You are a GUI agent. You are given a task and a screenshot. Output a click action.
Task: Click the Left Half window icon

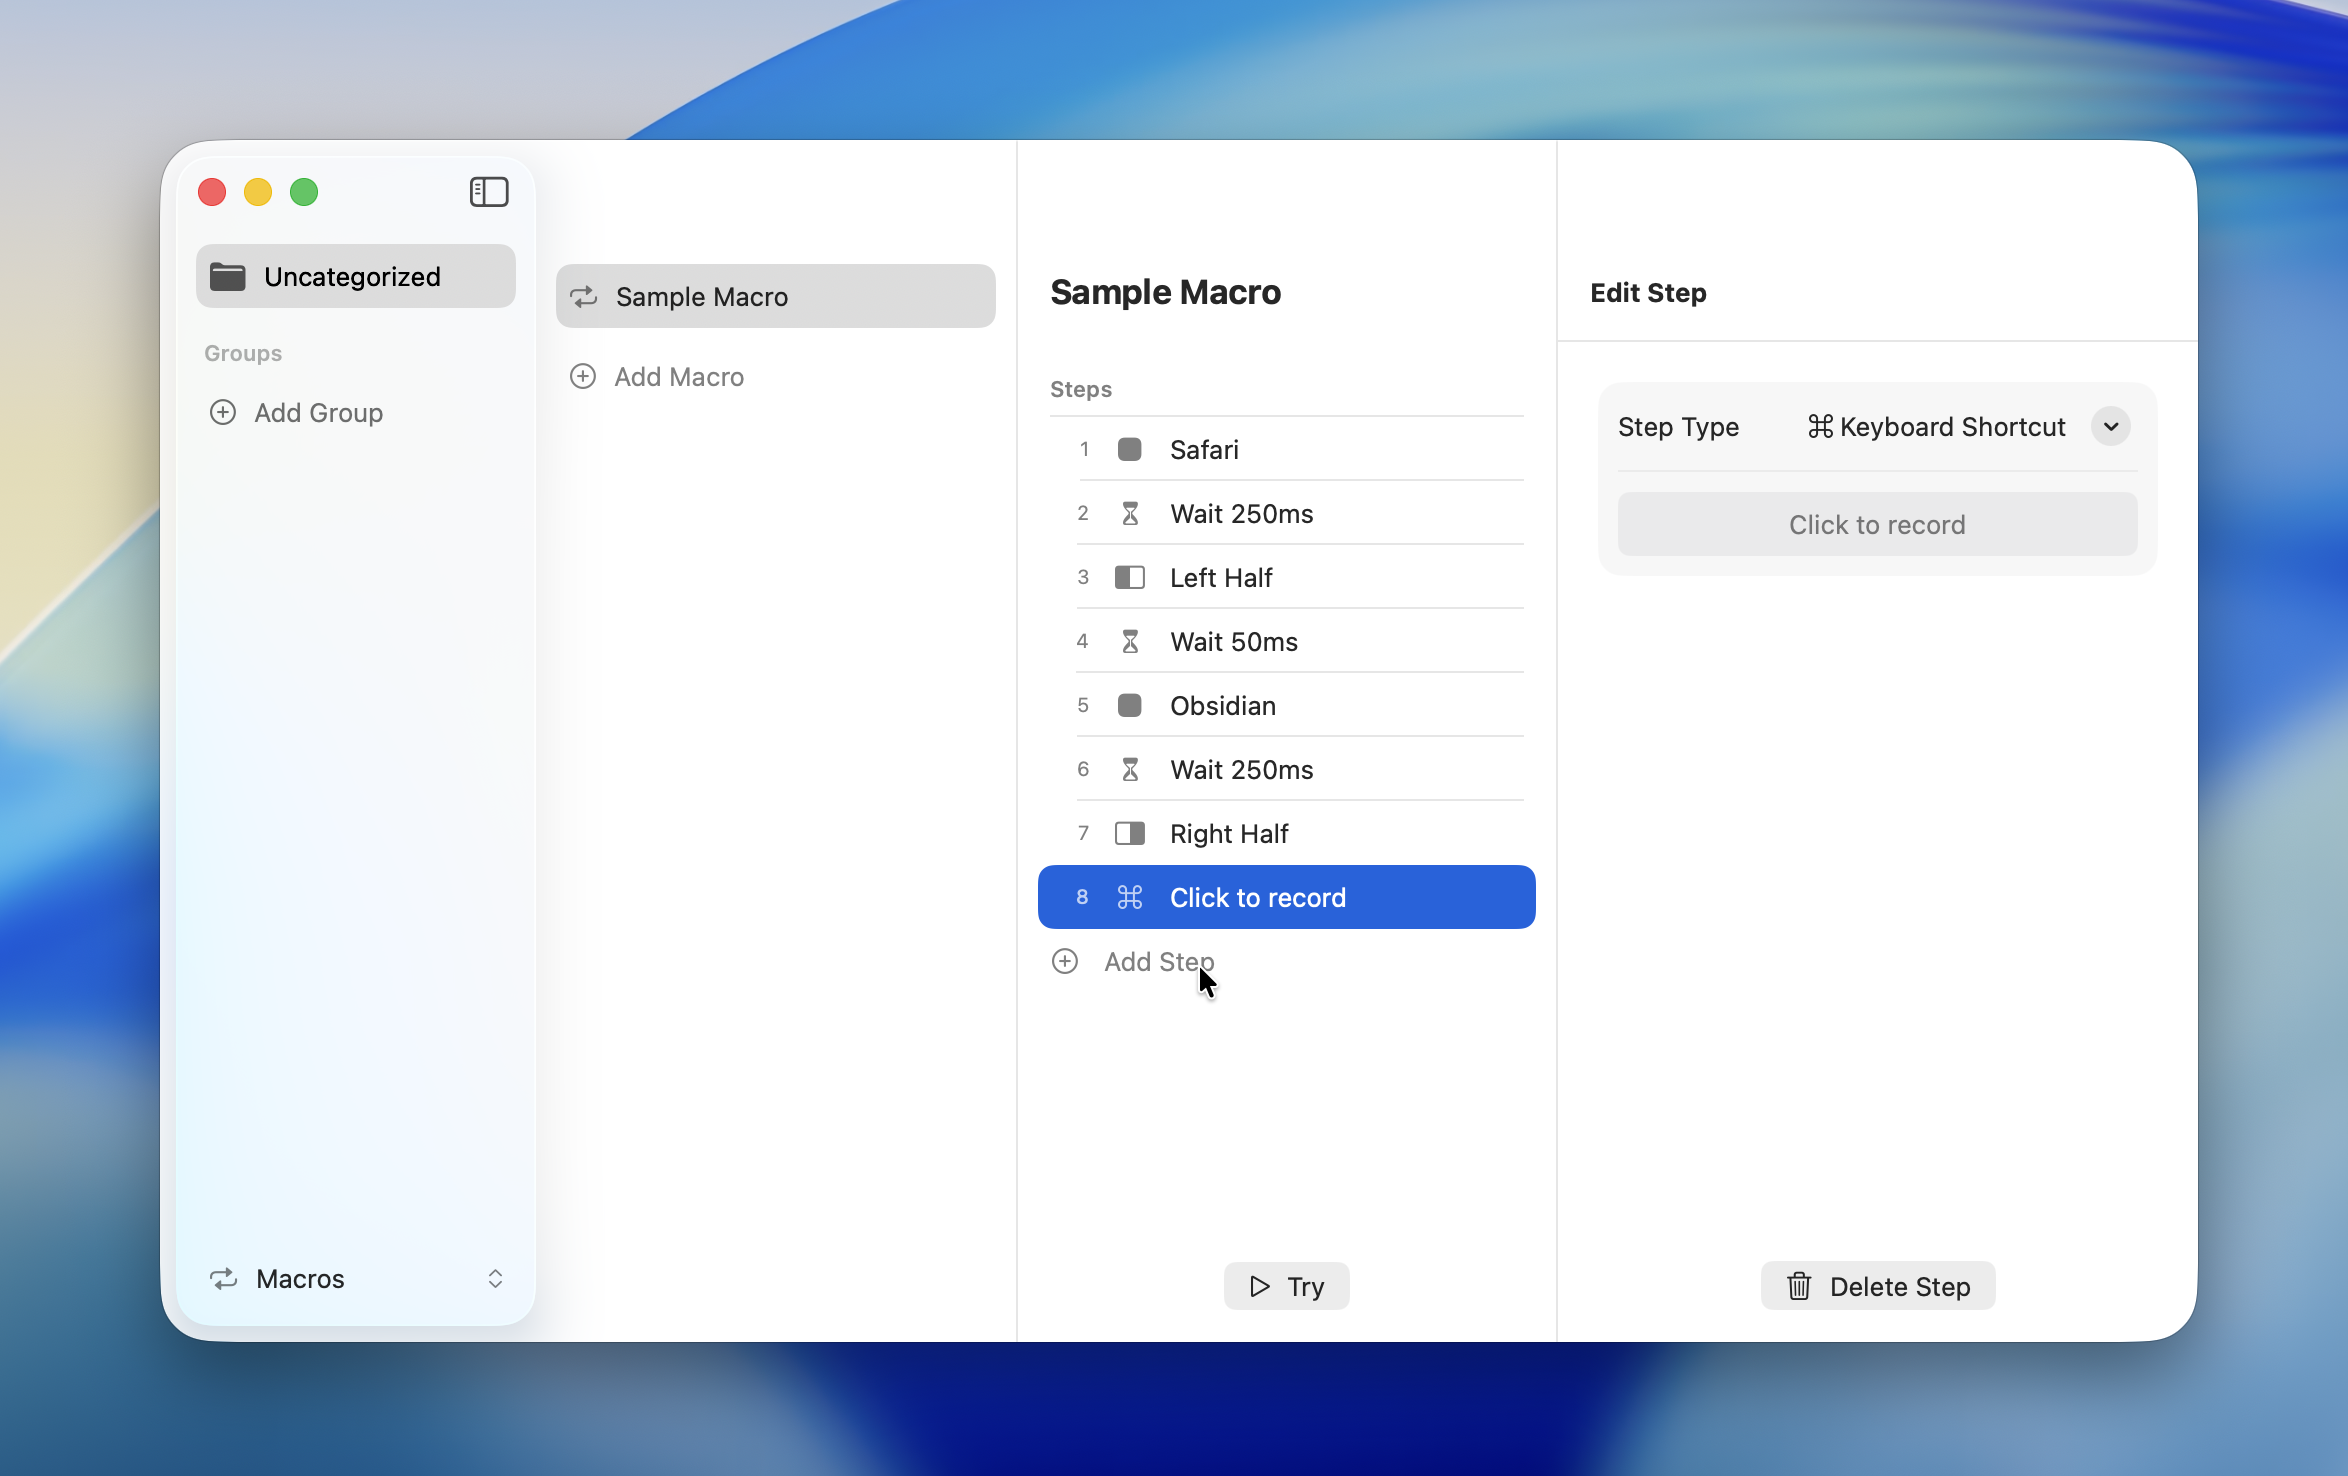point(1130,578)
